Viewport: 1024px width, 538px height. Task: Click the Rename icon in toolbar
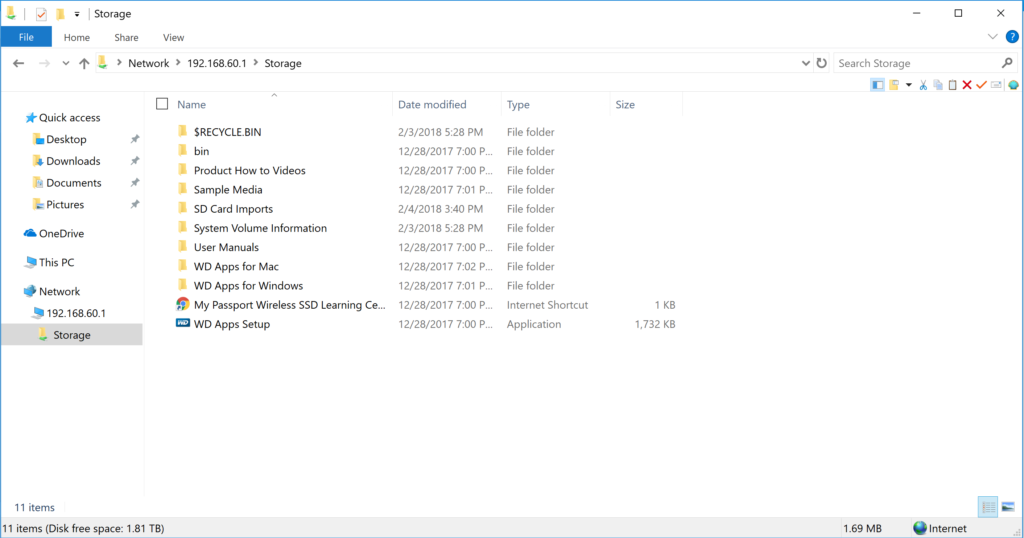click(996, 85)
